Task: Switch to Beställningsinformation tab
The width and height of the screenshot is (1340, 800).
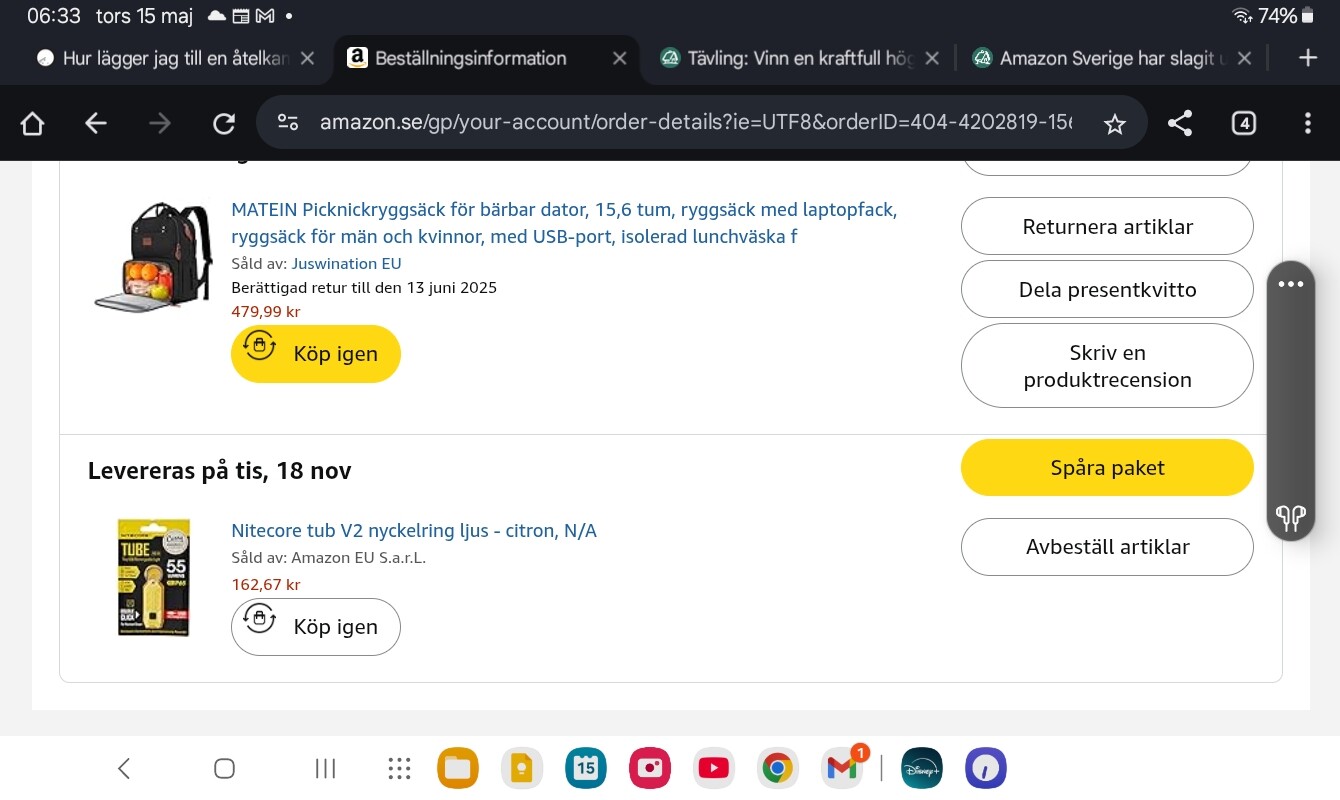Action: click(470, 58)
